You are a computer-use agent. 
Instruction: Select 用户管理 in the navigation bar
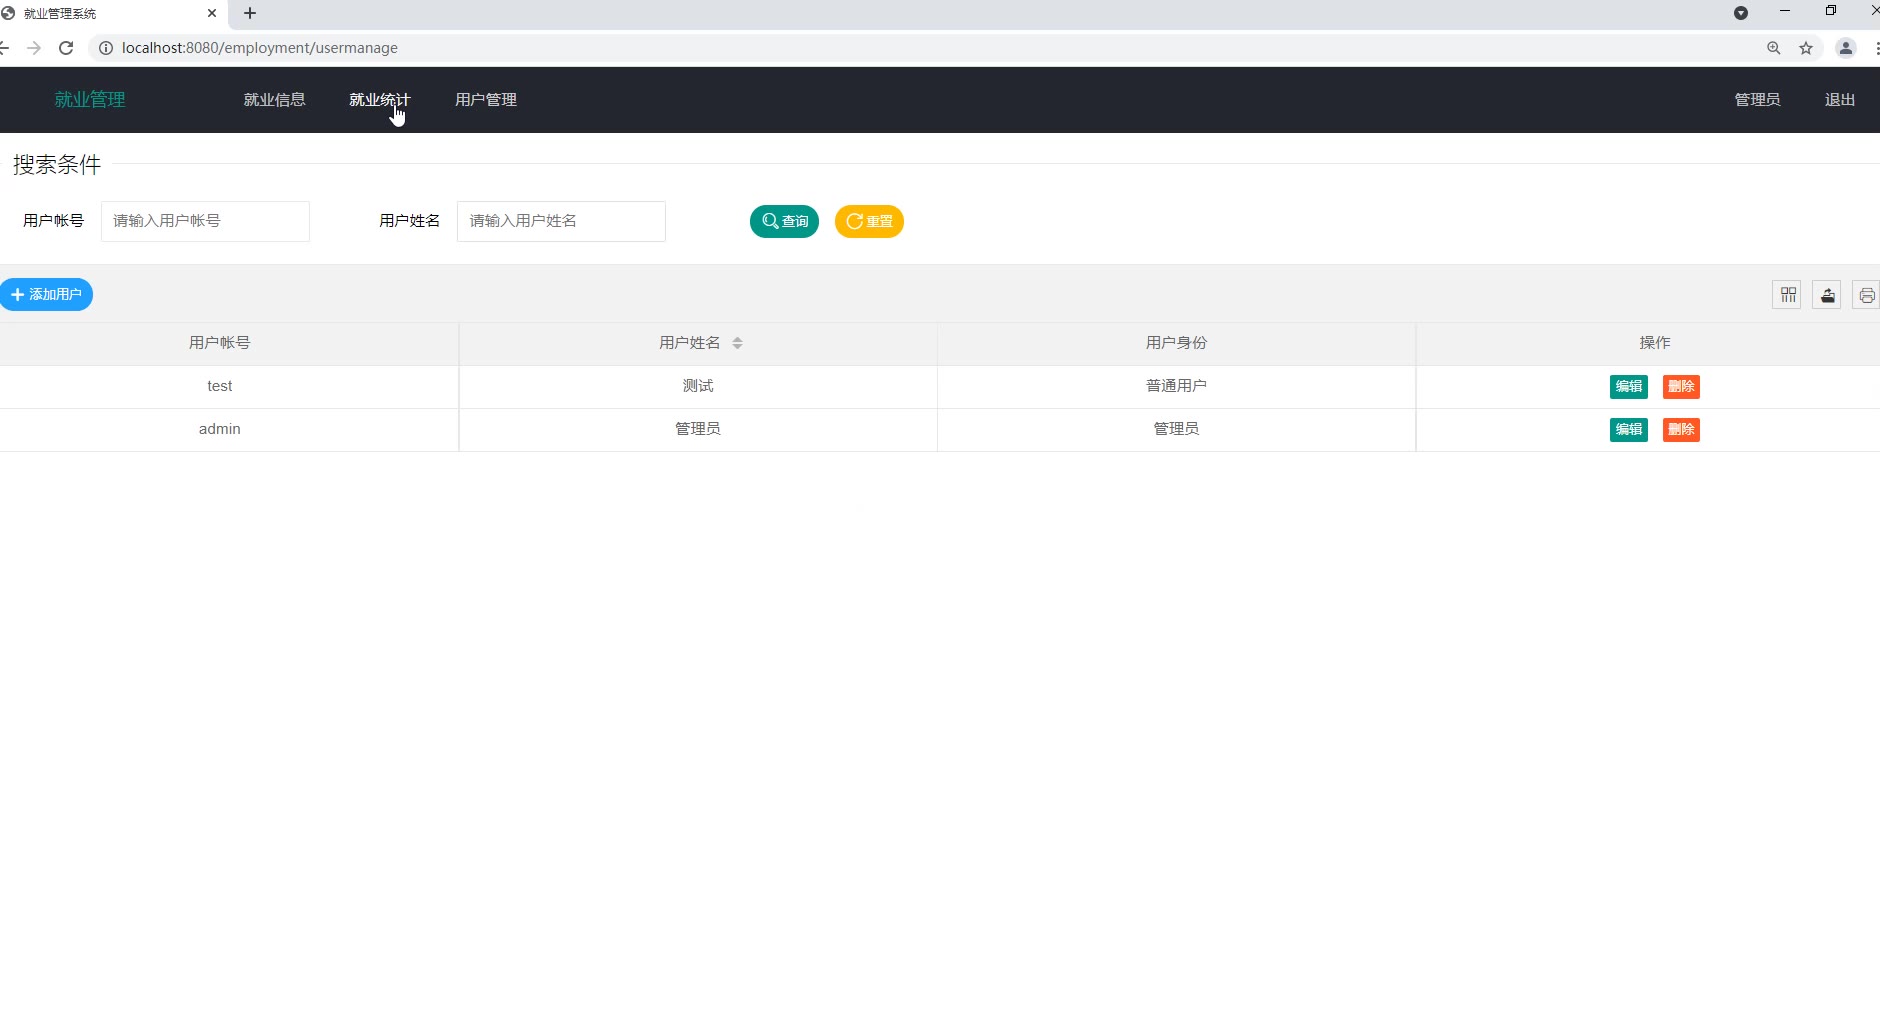pos(486,100)
